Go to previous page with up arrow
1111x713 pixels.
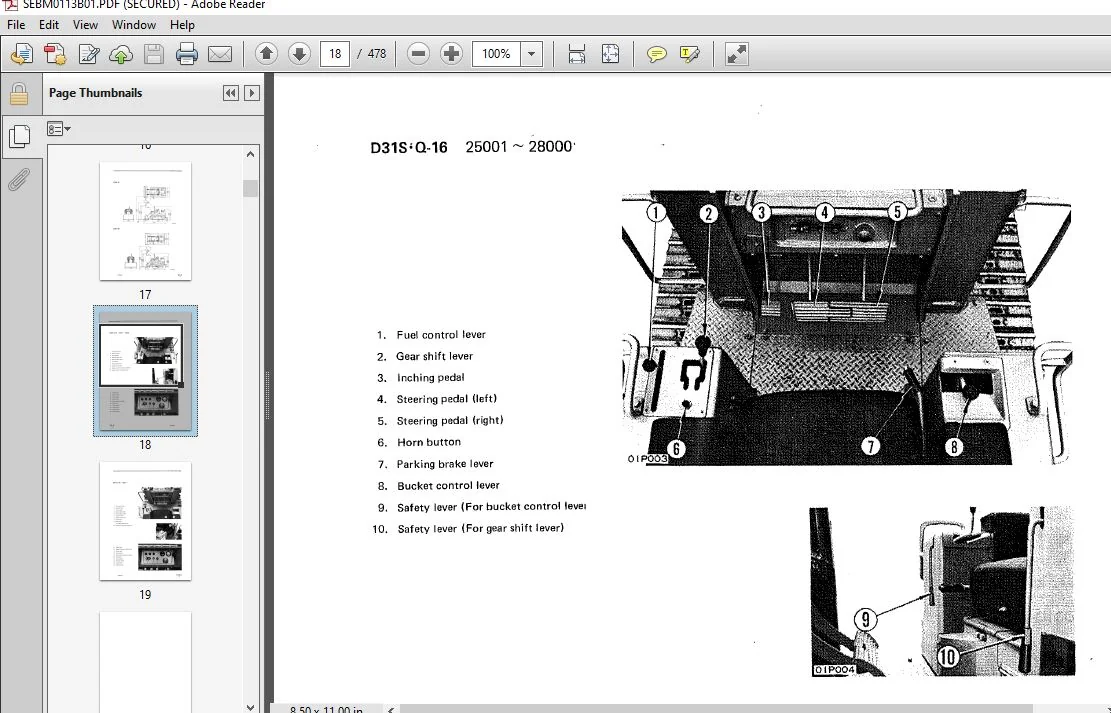(266, 54)
